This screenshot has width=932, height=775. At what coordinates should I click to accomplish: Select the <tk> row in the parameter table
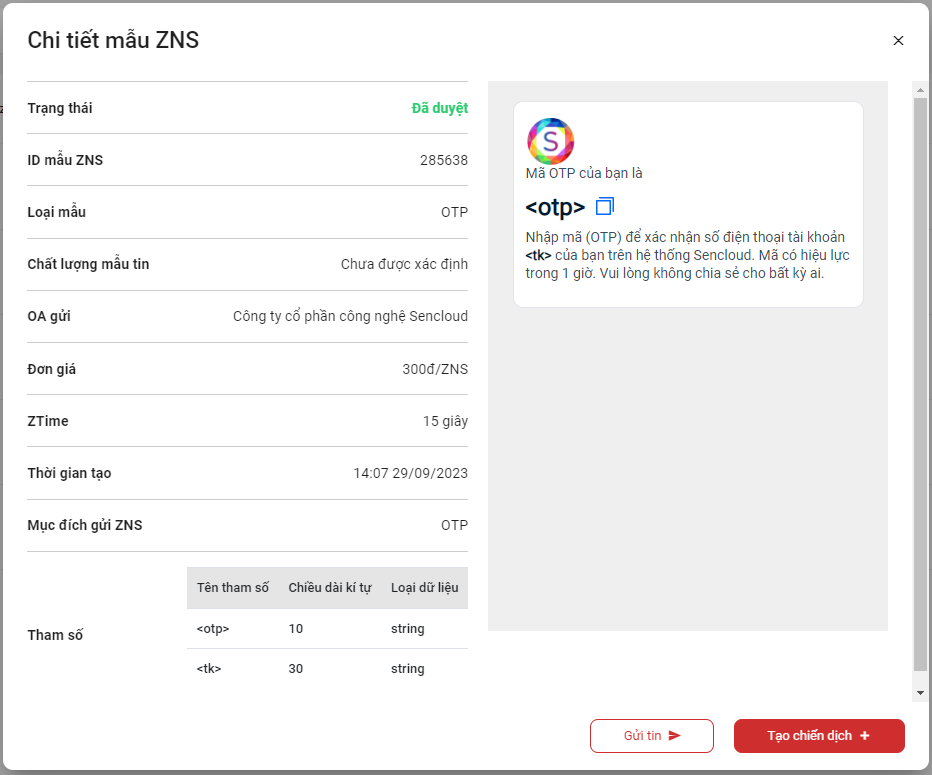coord(327,669)
